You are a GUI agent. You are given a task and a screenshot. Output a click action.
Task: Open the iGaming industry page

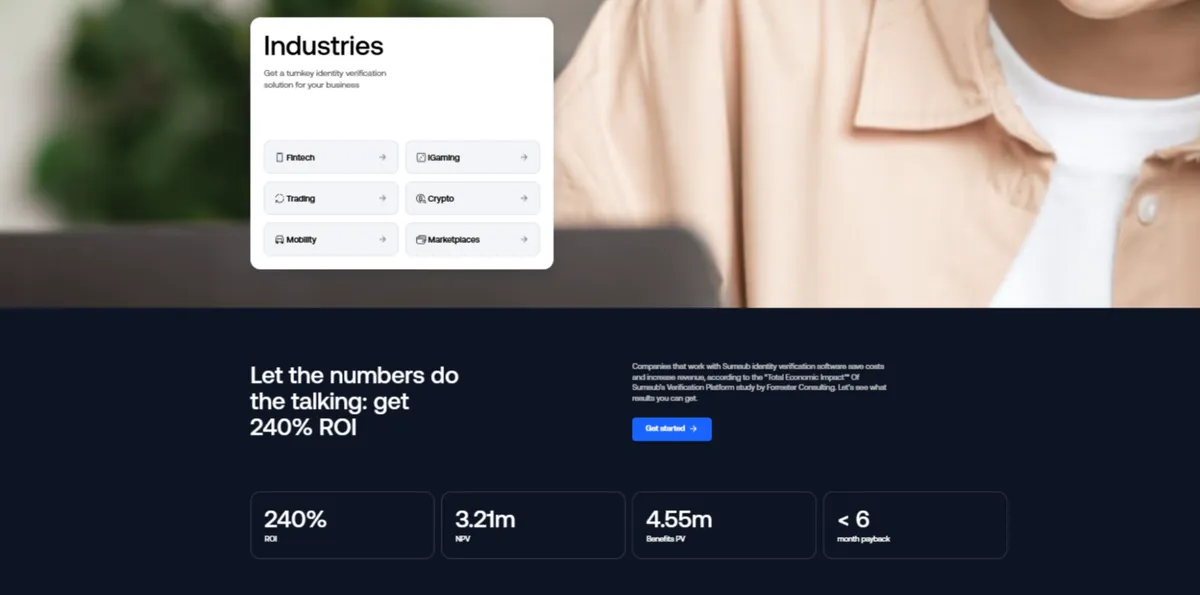[x=472, y=157]
